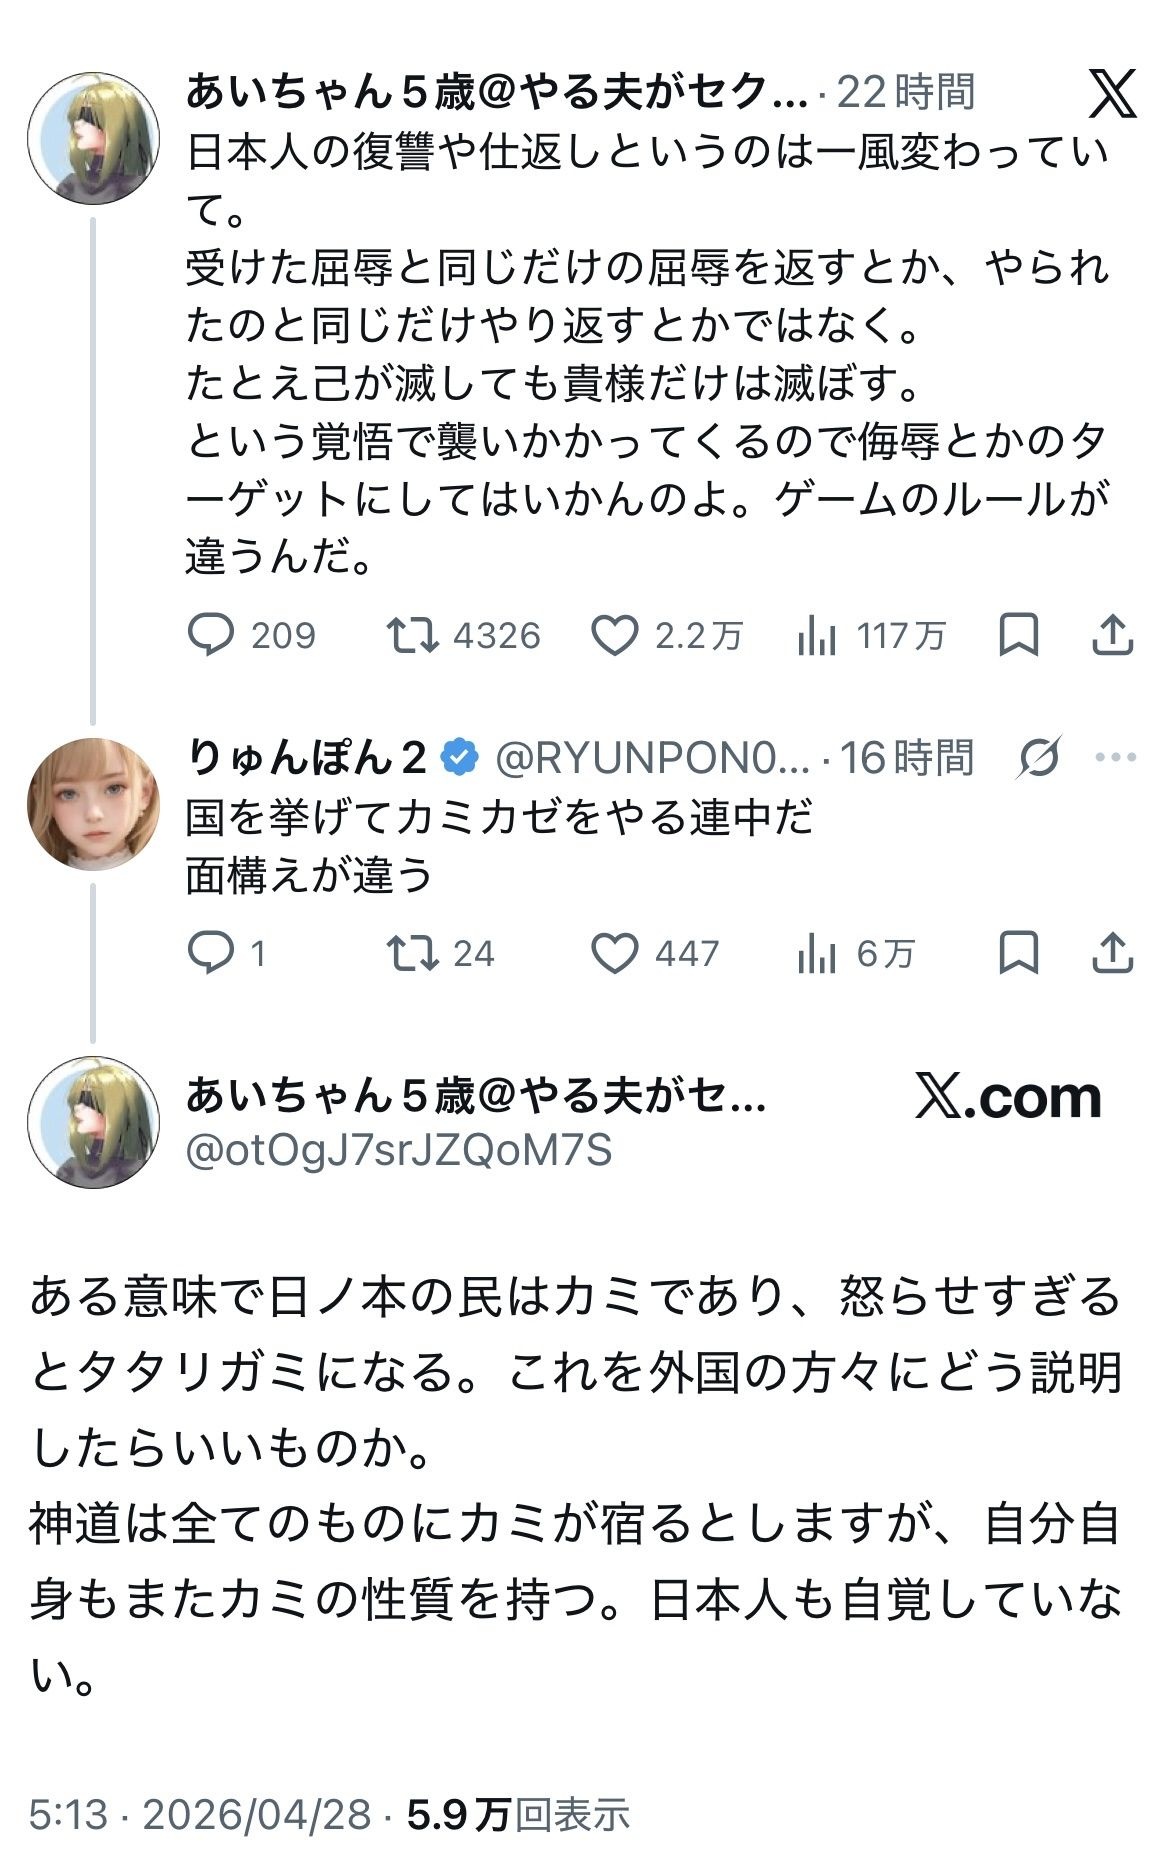View analytics of reply with 6万 views
The width and height of the screenshot is (1170, 1874).
click(x=817, y=953)
